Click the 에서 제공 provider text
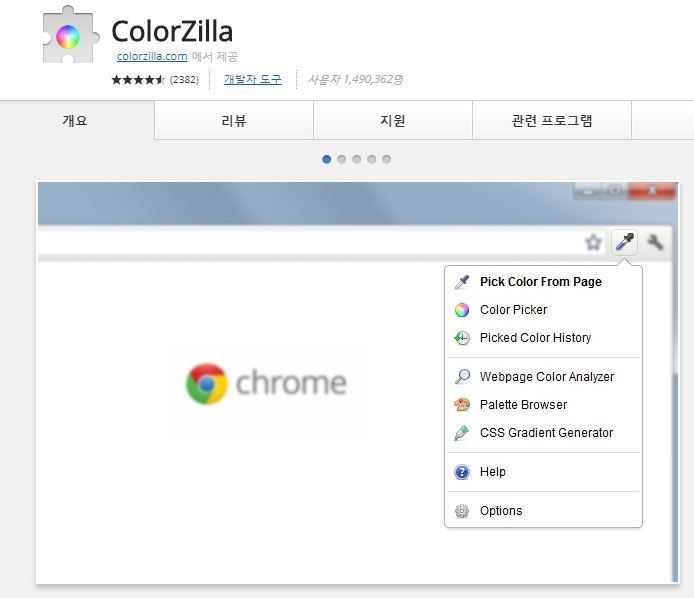Image resolution: width=694 pixels, height=598 pixels. [x=215, y=57]
